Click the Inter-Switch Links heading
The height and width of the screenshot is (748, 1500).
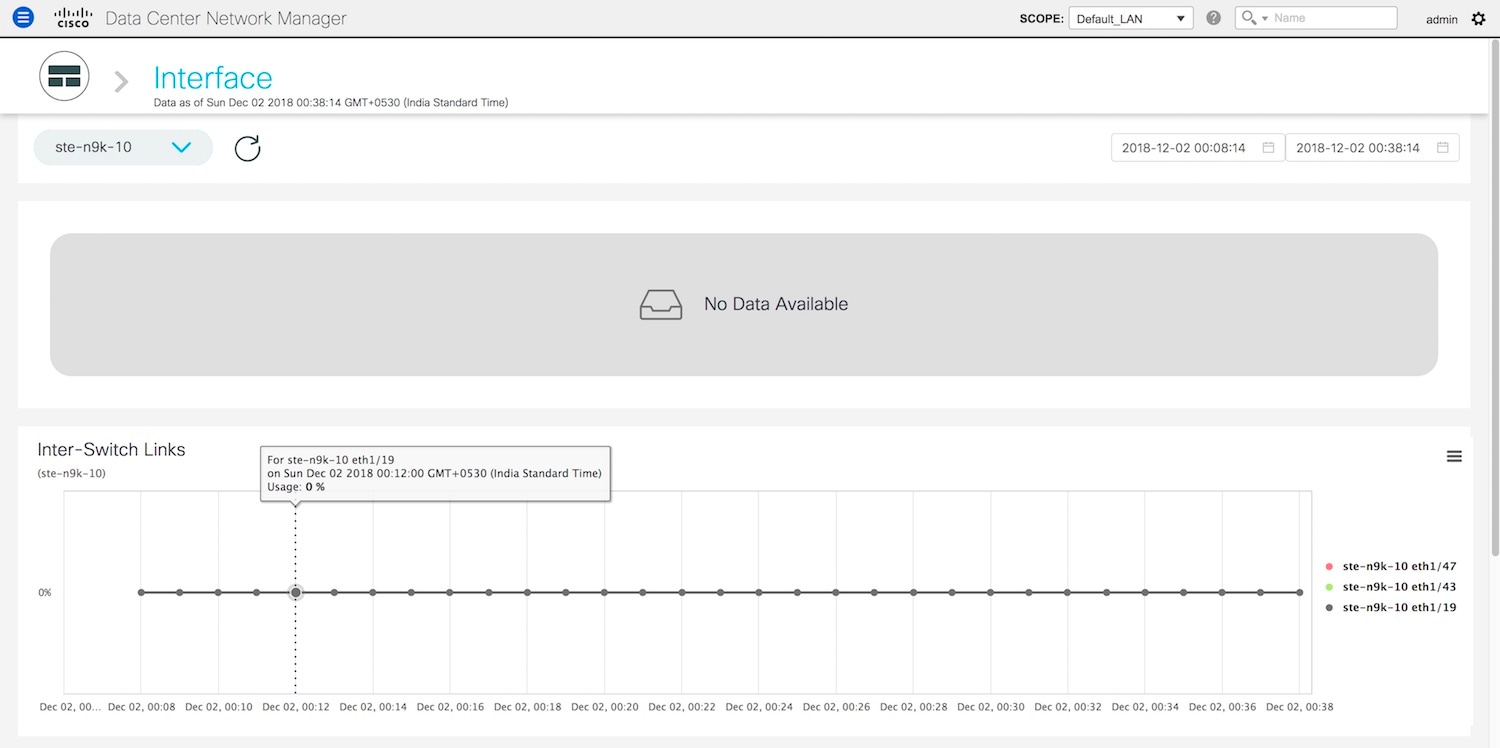[111, 450]
